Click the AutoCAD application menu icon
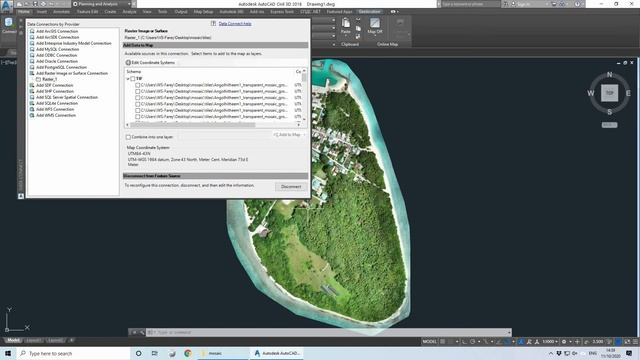Screen dimensions: 640x360 [x=6, y=6]
